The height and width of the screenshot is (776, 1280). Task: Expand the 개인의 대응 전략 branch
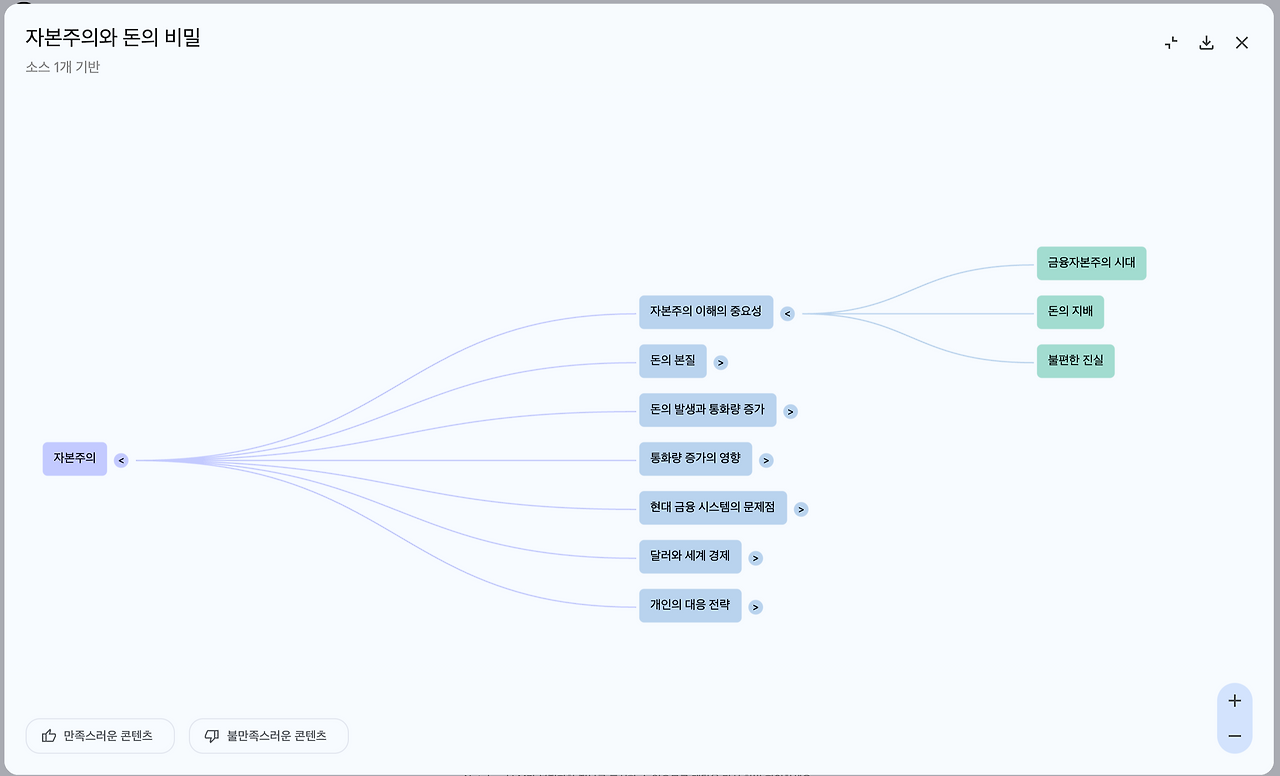[x=755, y=607]
